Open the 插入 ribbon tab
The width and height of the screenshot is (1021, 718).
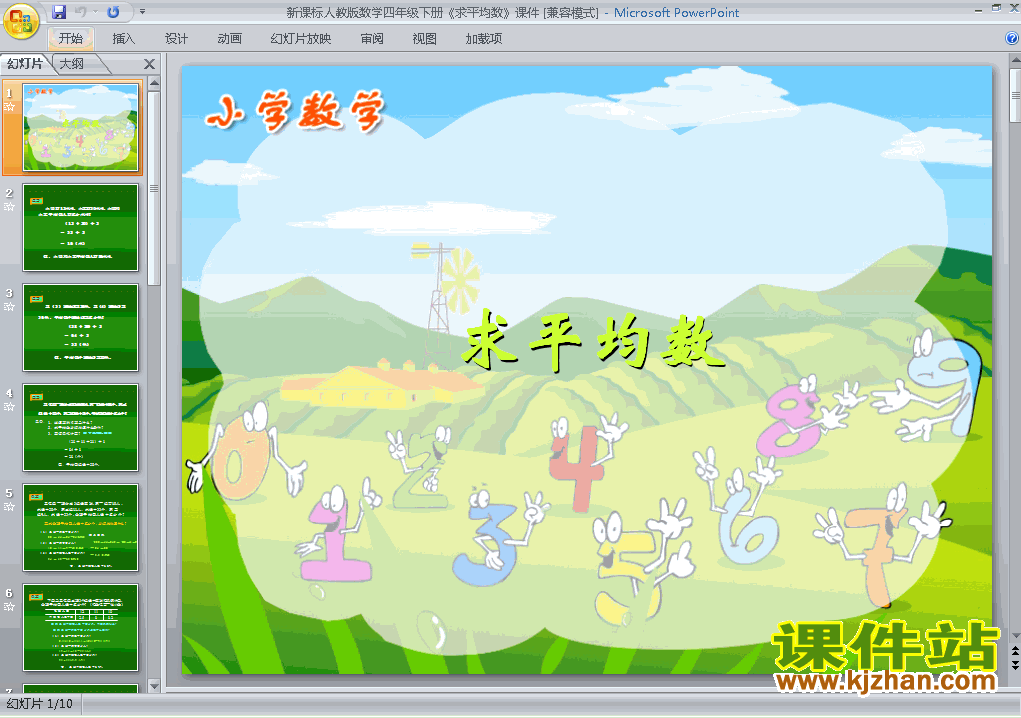click(124, 38)
